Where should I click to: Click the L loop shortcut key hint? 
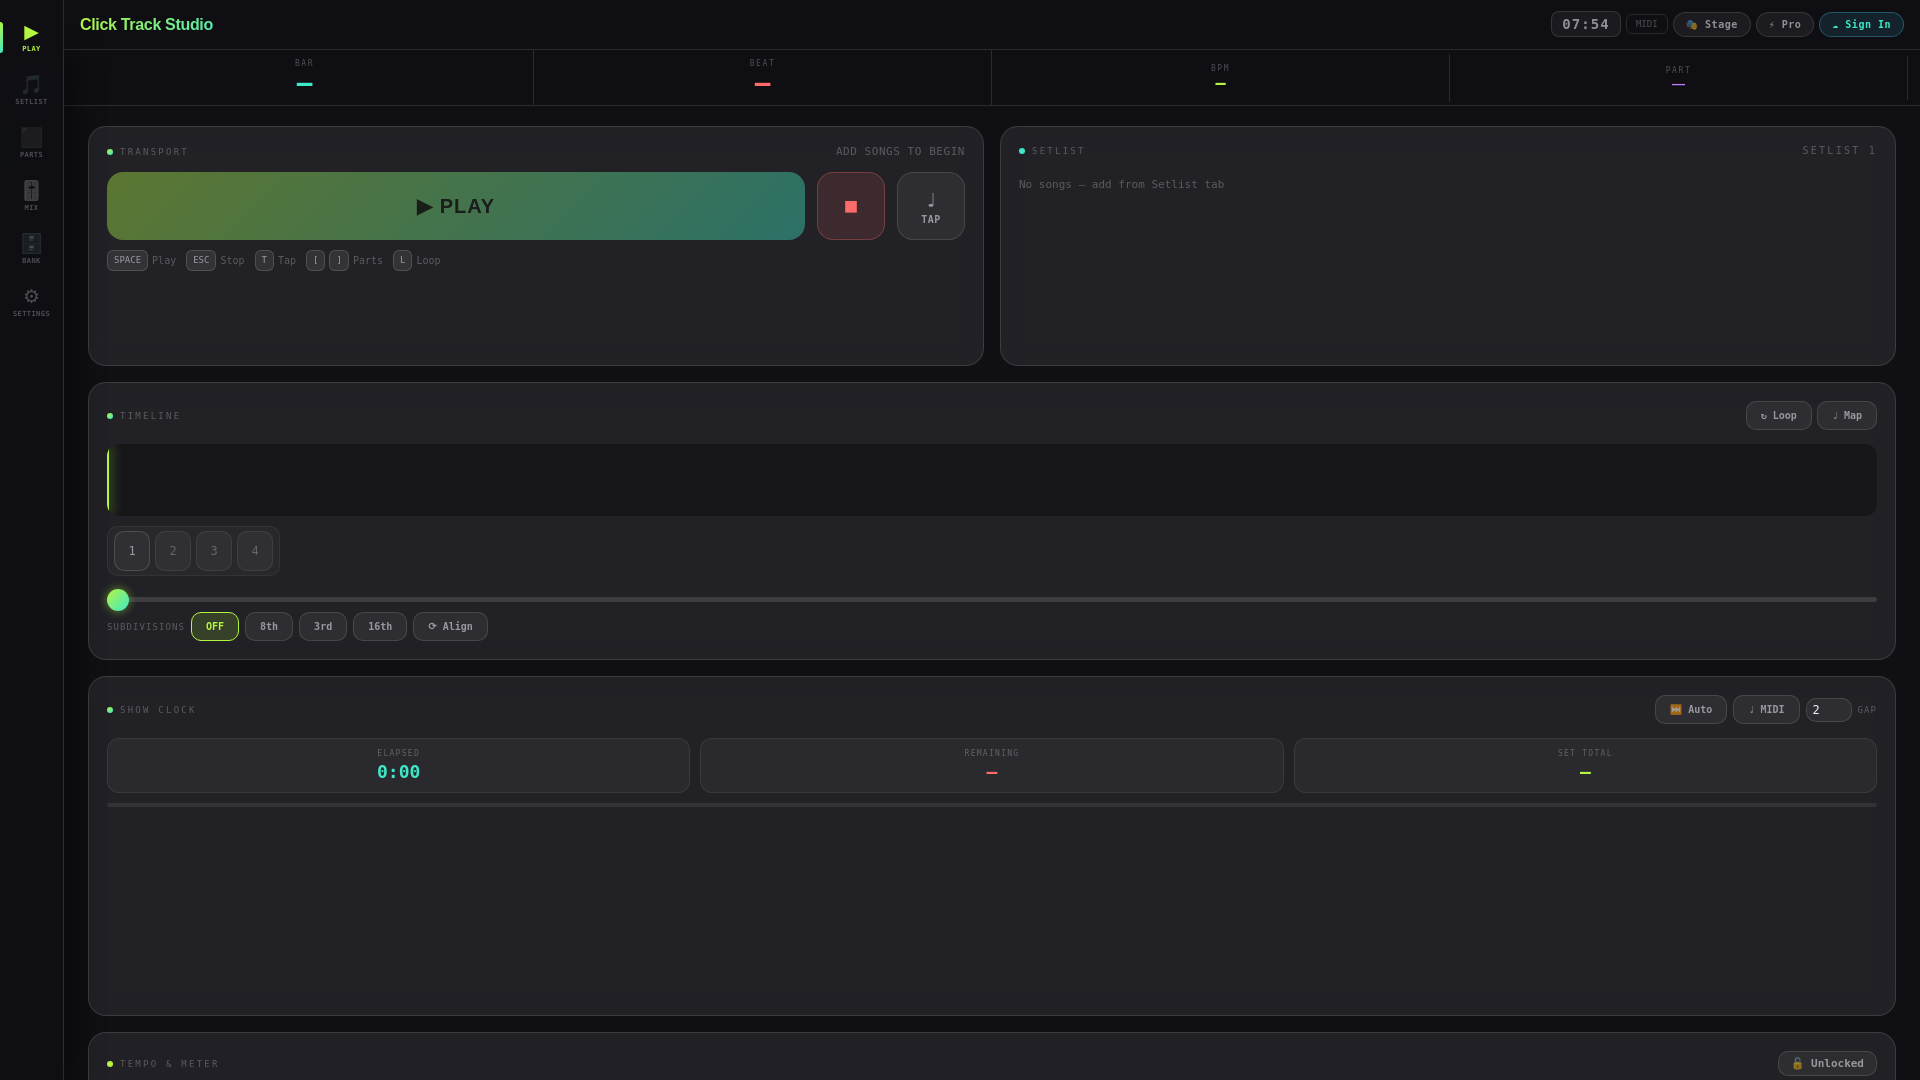[402, 261]
